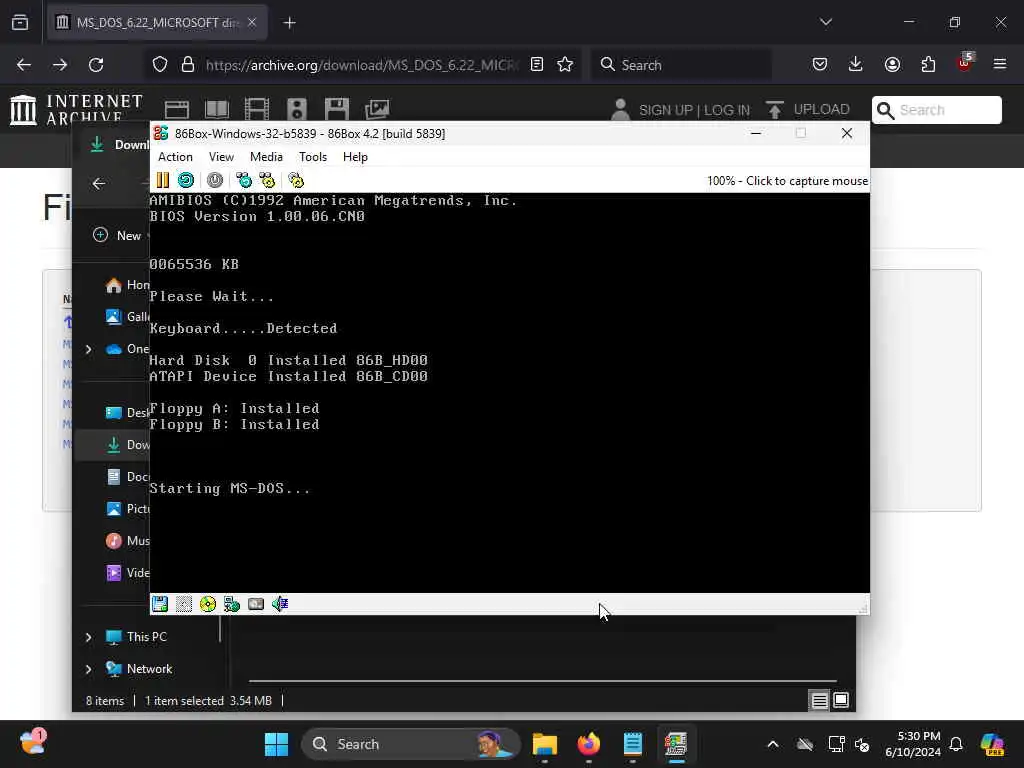The image size is (1024, 768).
Task: Click the taskbar Search box
Action: [x=410, y=744]
